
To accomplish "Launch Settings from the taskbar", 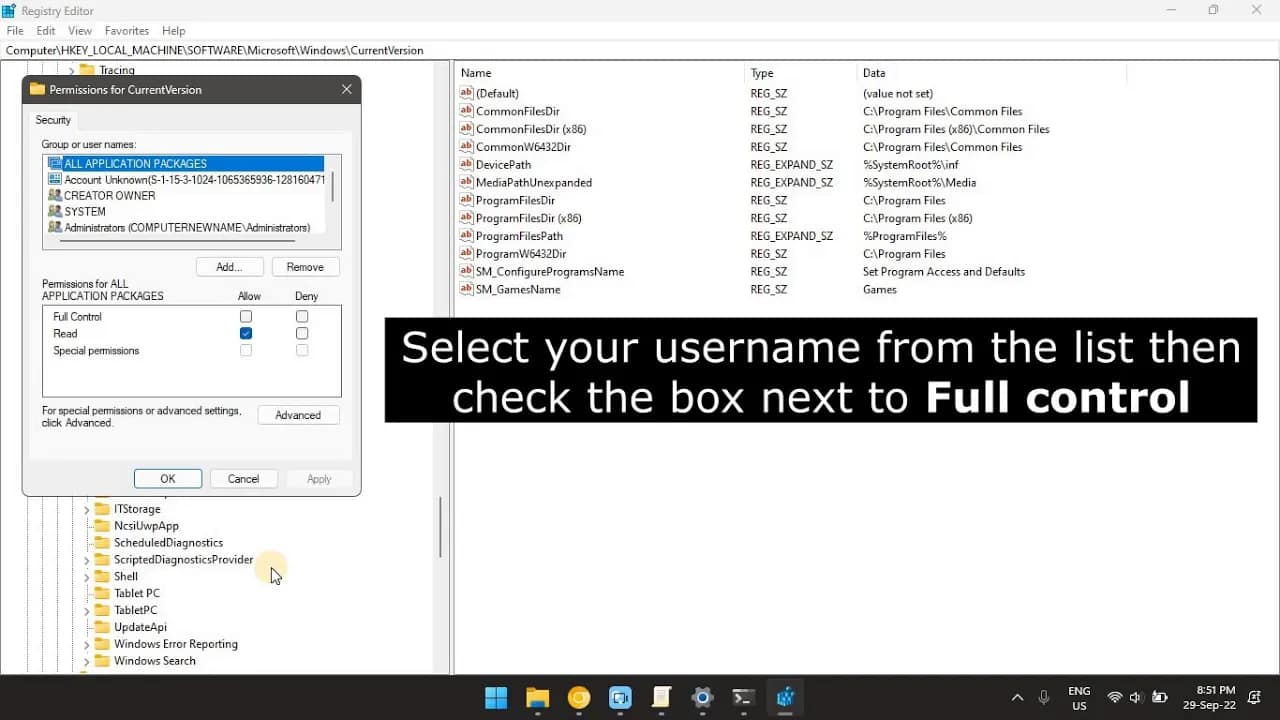I will point(702,698).
